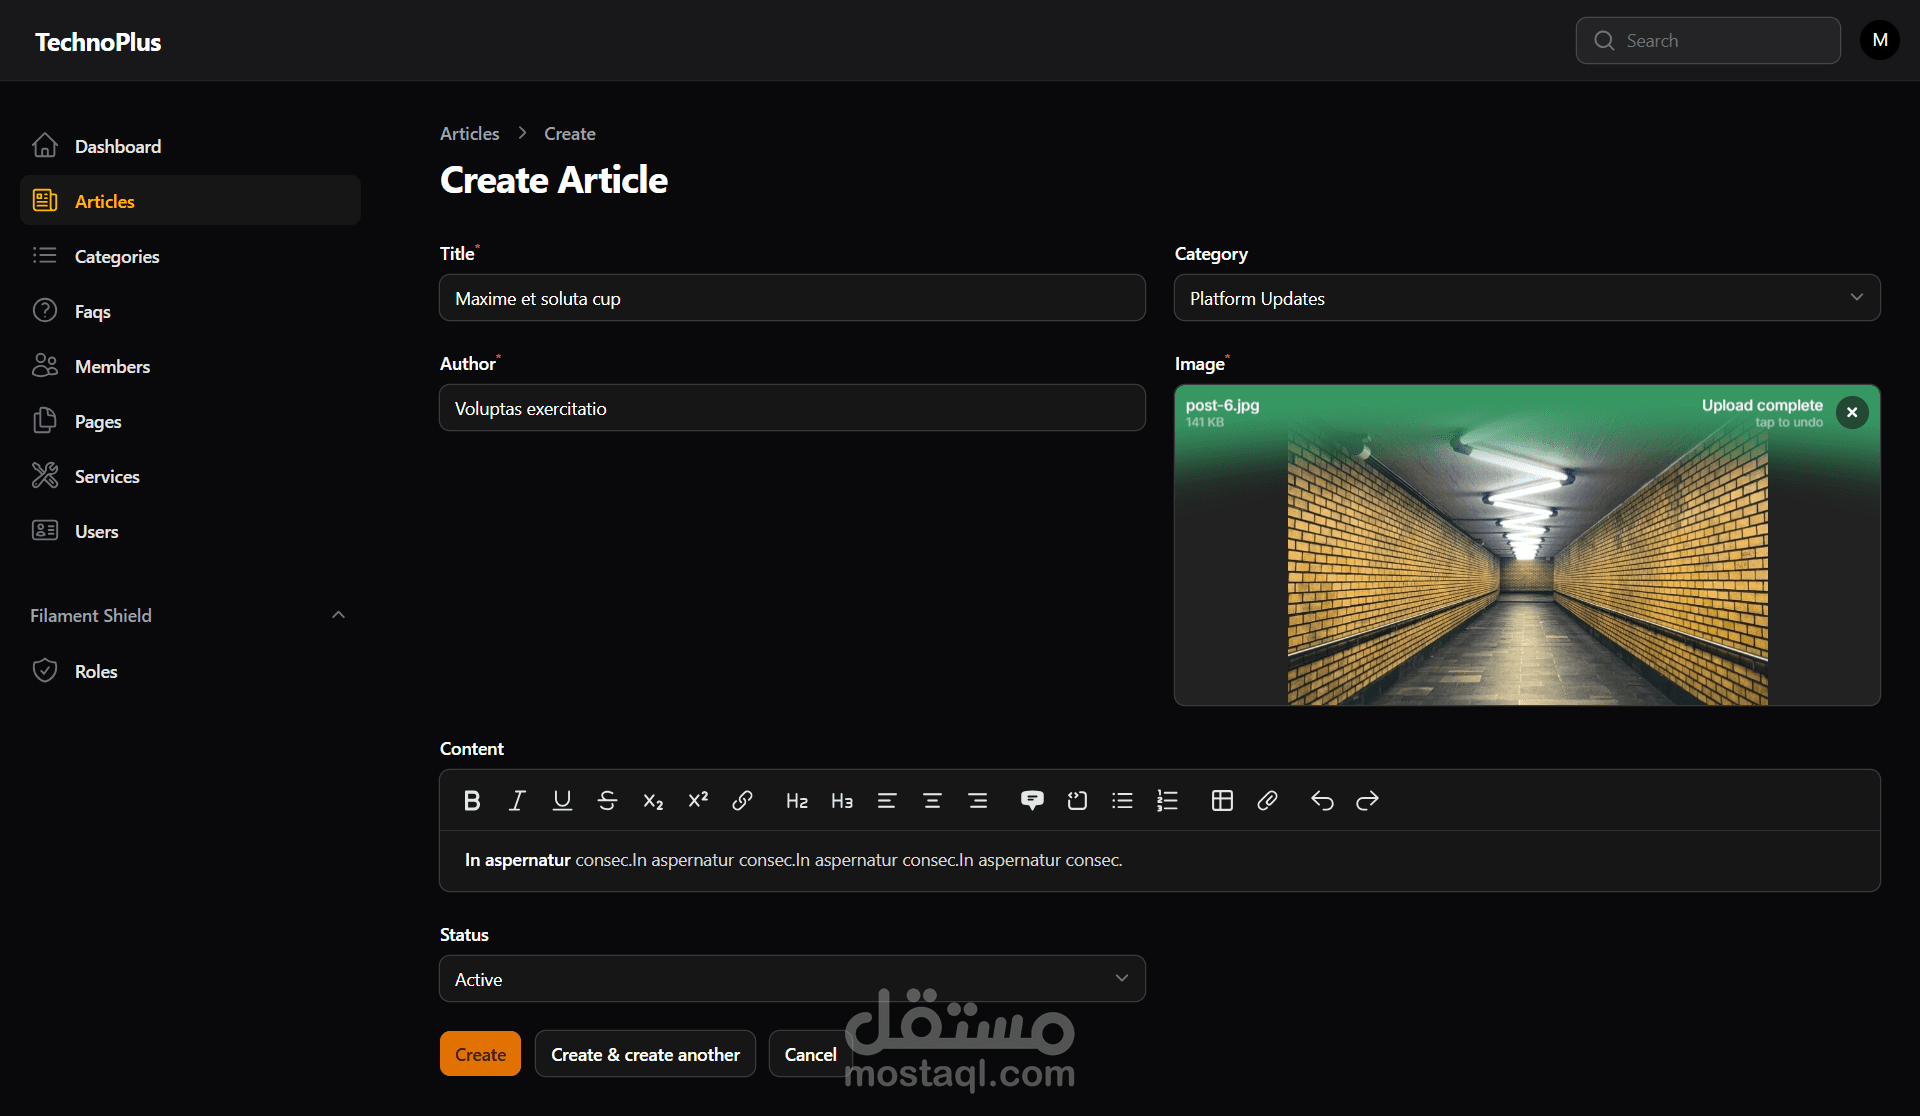Click the blockquote icon in toolbar
Viewport: 1920px width, 1116px height.
point(1032,800)
